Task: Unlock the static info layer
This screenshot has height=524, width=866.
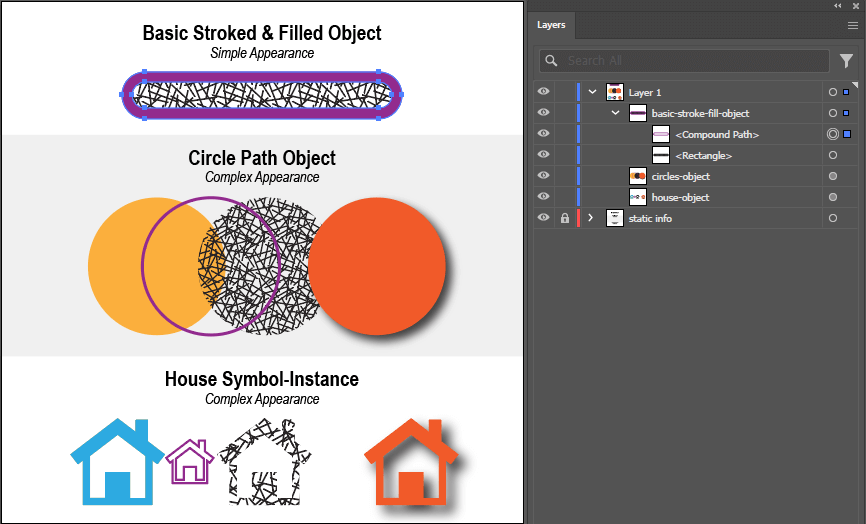Action: [x=565, y=218]
